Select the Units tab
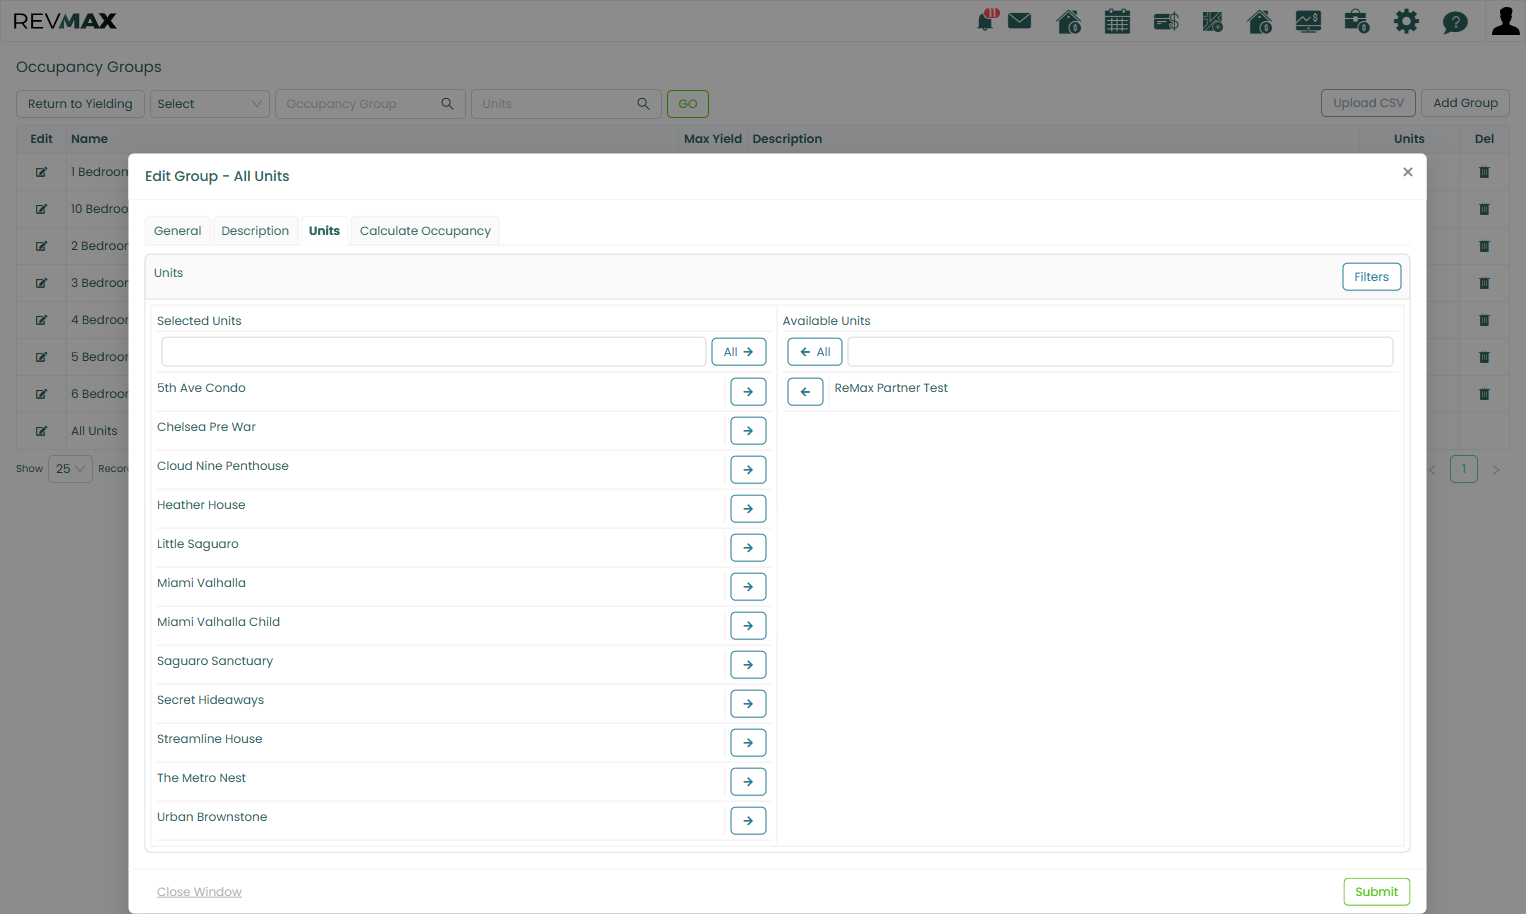1526x914 pixels. pos(324,231)
